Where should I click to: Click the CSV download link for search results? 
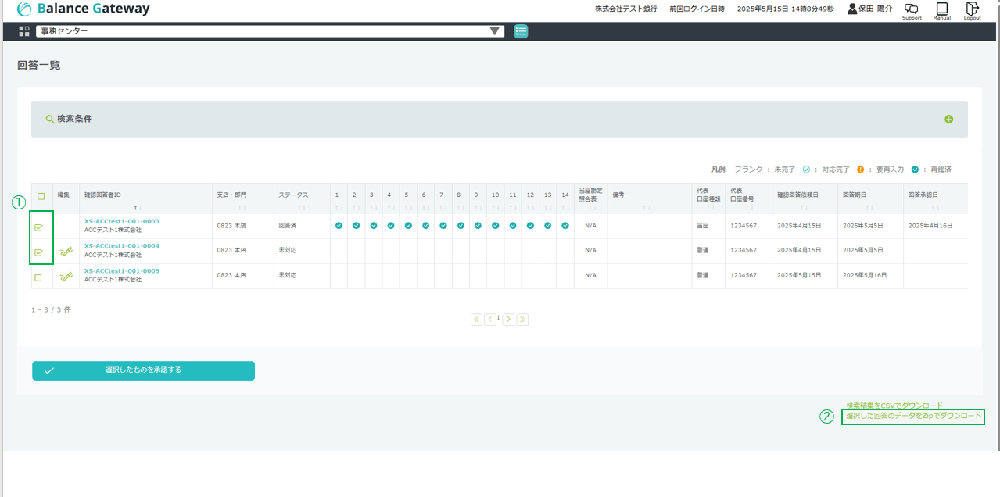click(x=893, y=404)
